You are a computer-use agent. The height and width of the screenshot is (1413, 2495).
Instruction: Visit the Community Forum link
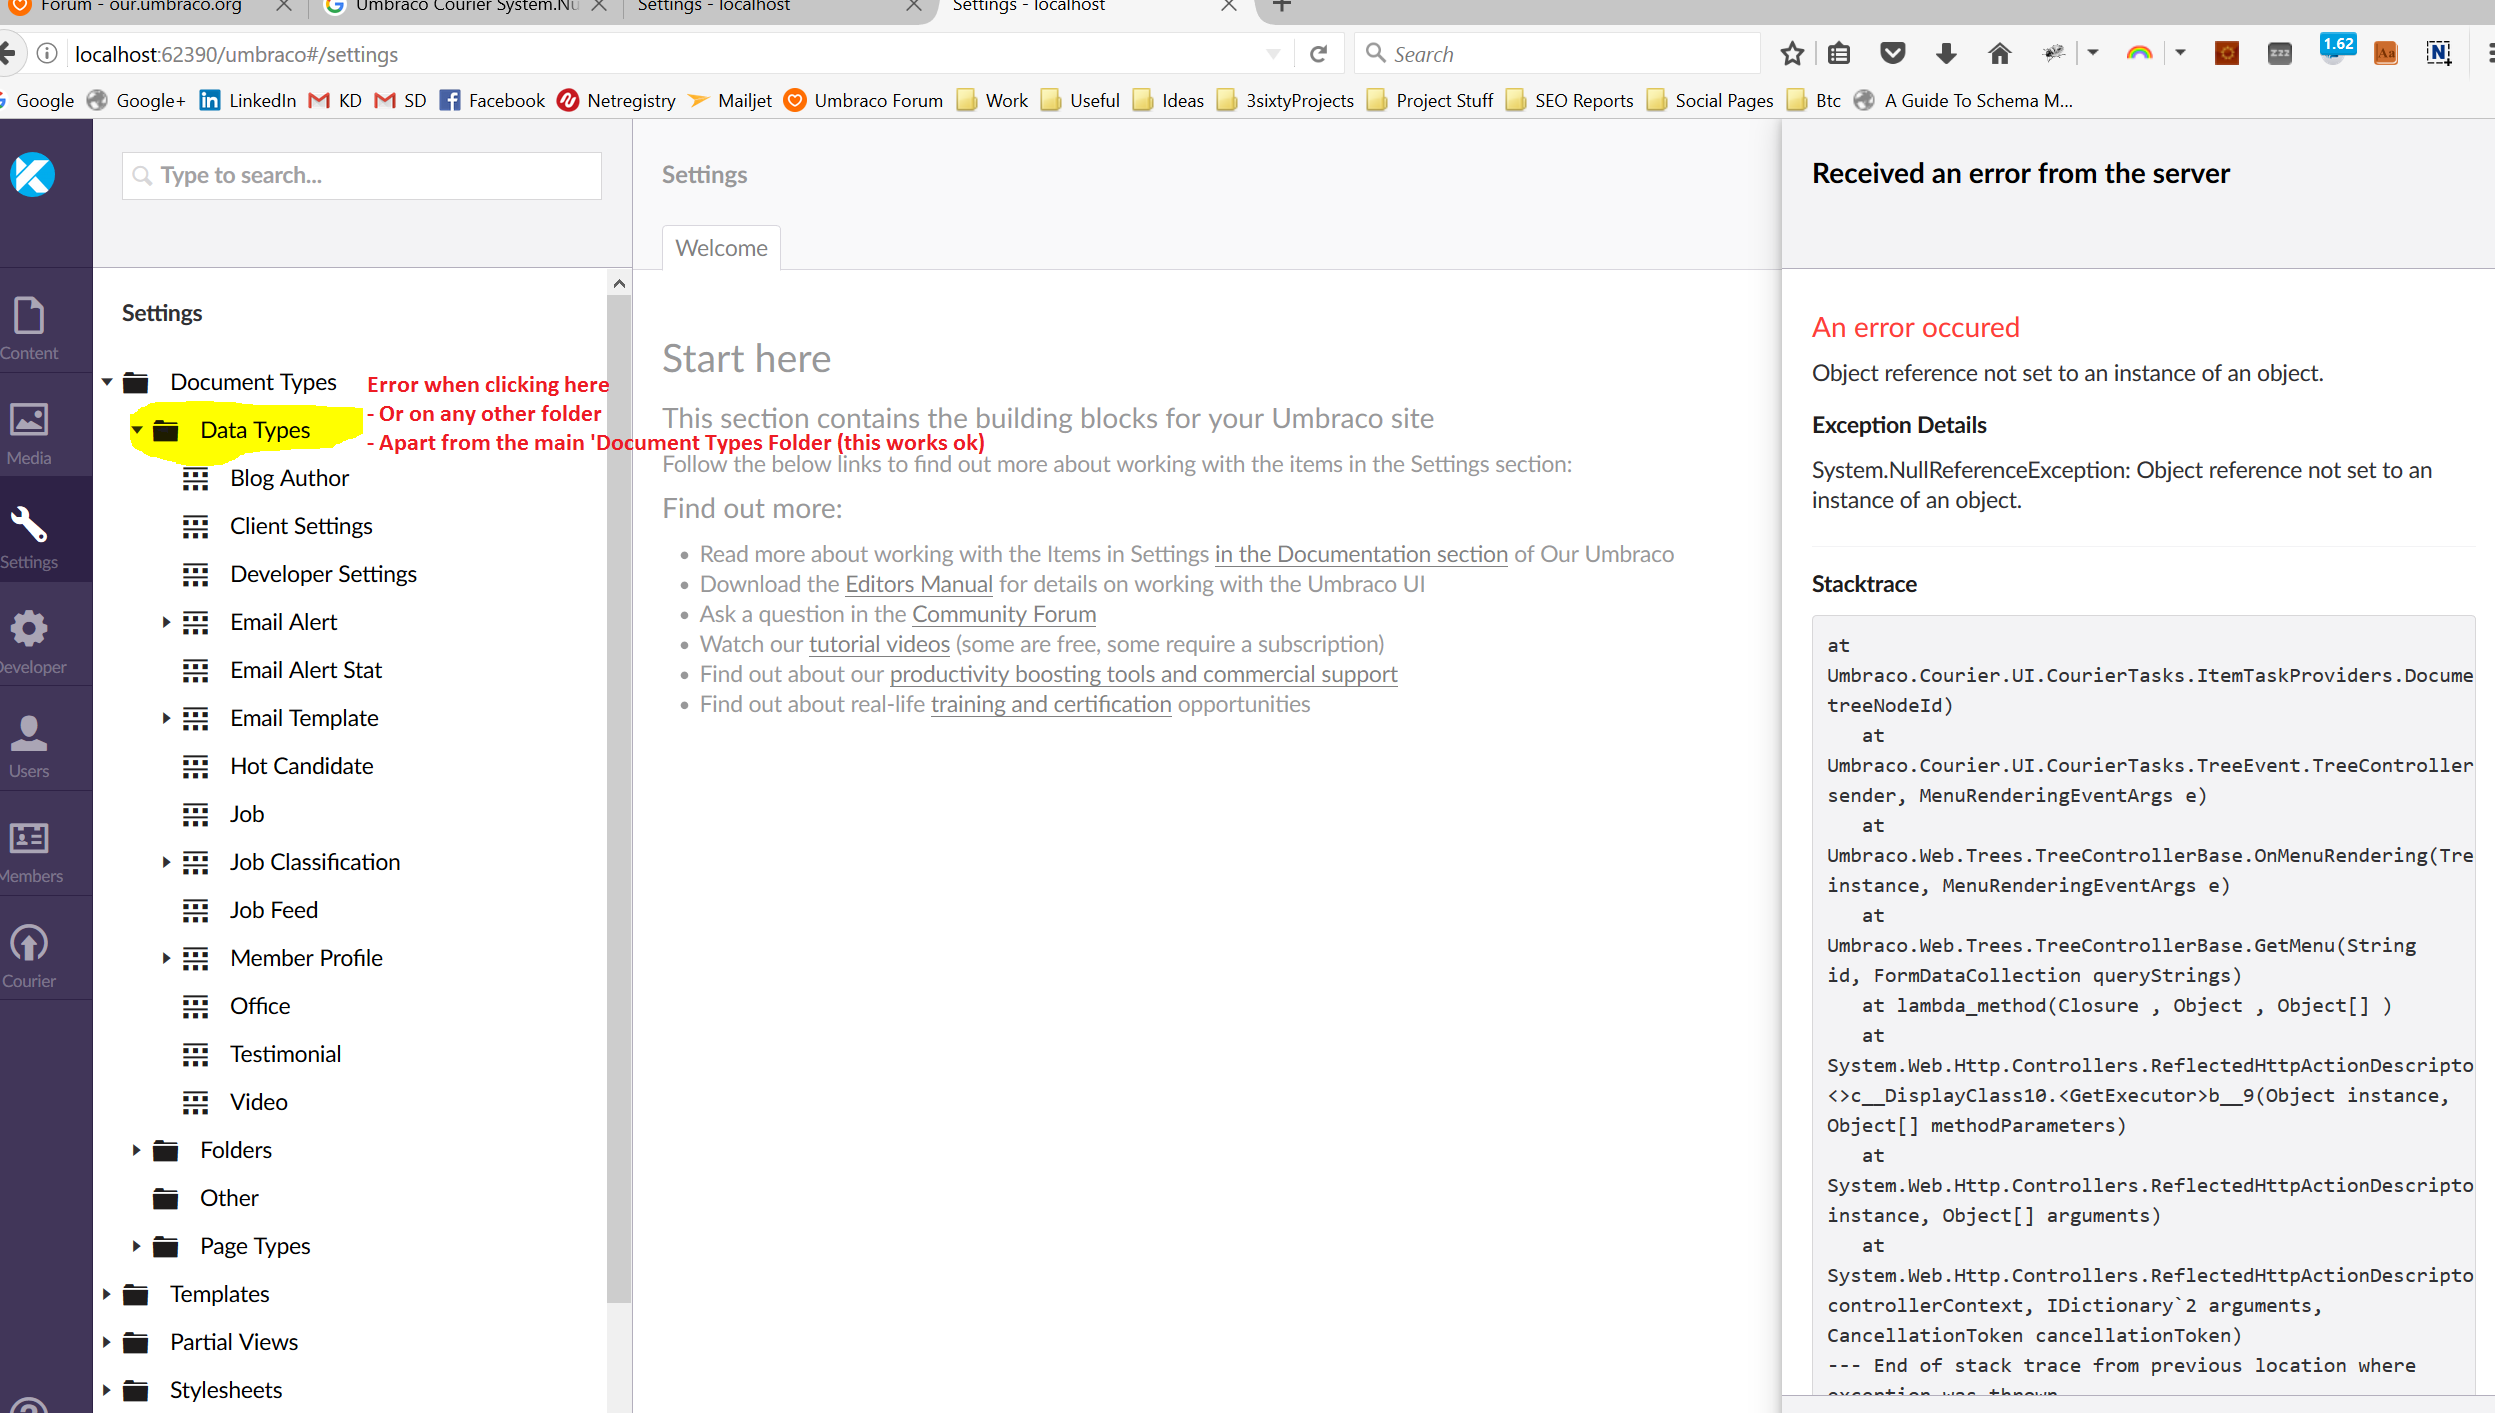click(1004, 614)
